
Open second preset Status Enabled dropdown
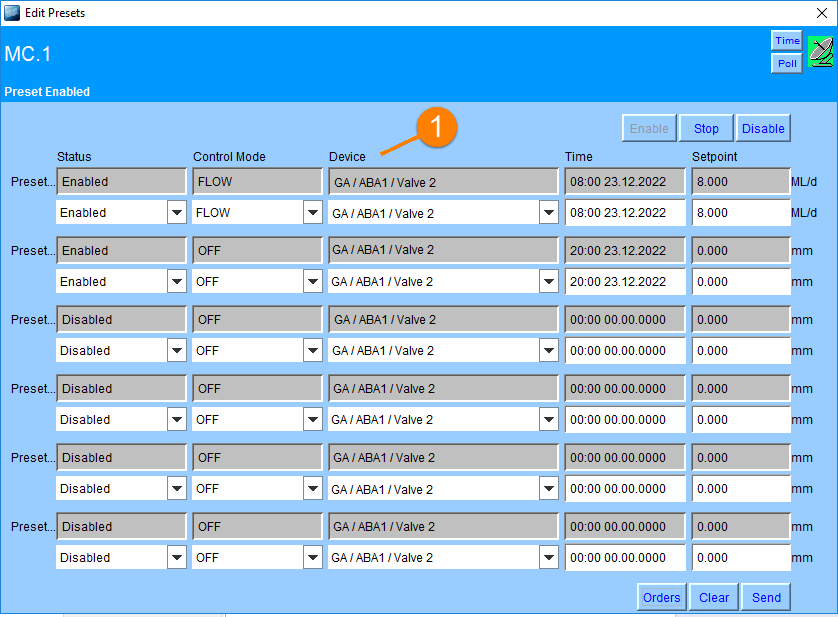(x=176, y=282)
